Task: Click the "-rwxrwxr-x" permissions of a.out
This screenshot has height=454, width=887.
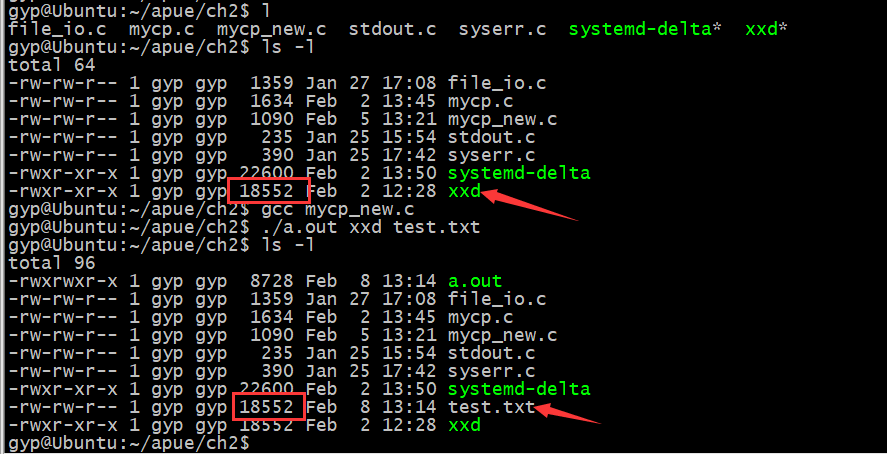Action: point(63,281)
